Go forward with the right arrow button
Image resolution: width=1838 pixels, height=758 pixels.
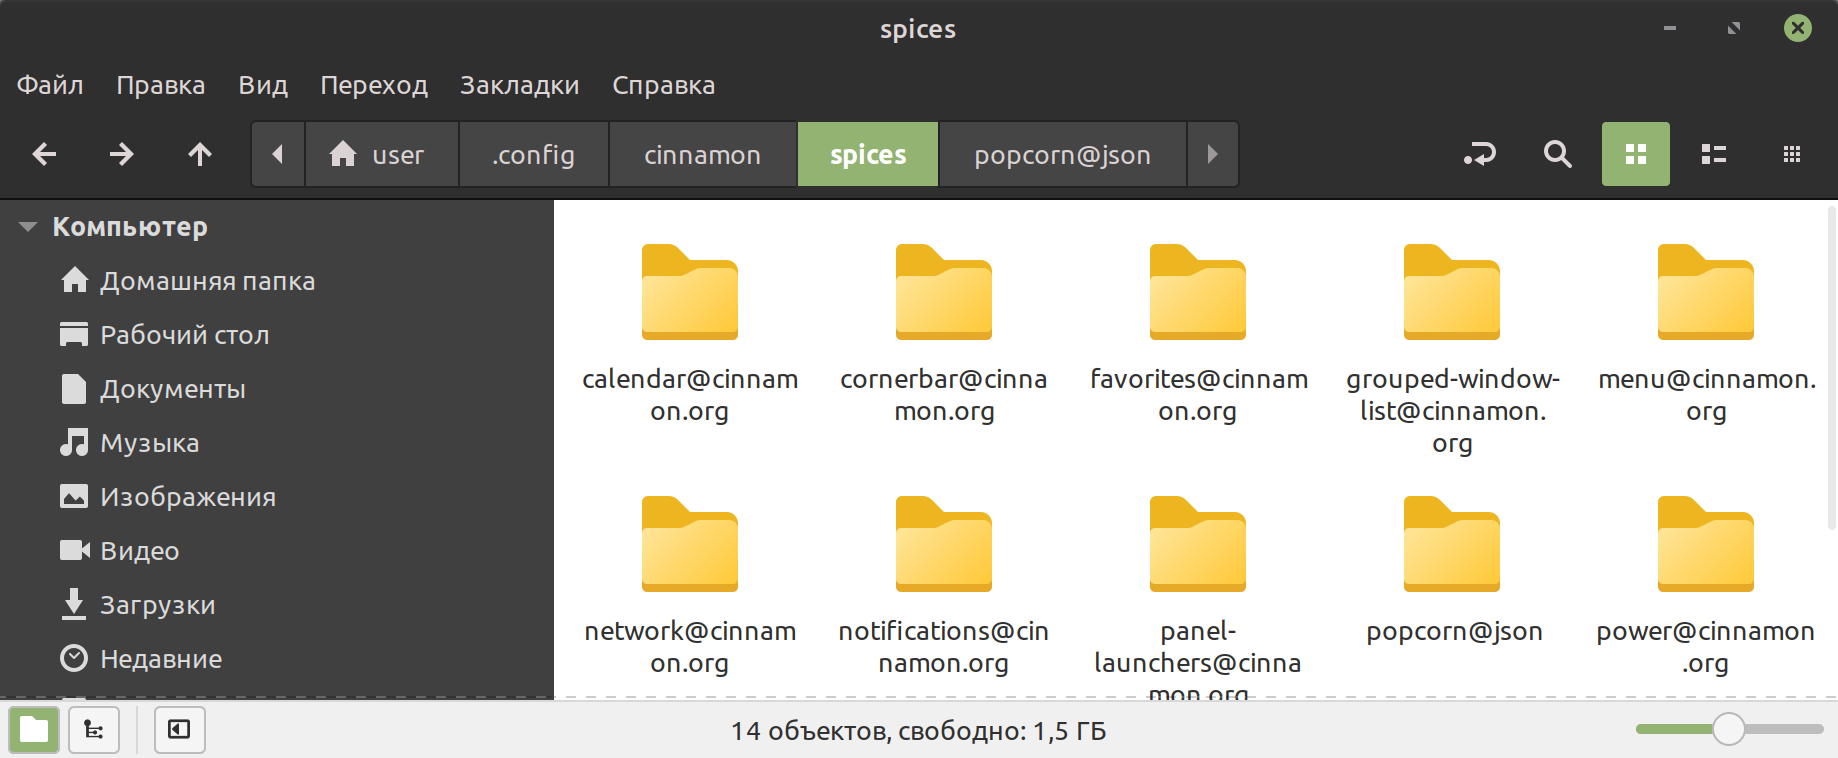(x=121, y=154)
